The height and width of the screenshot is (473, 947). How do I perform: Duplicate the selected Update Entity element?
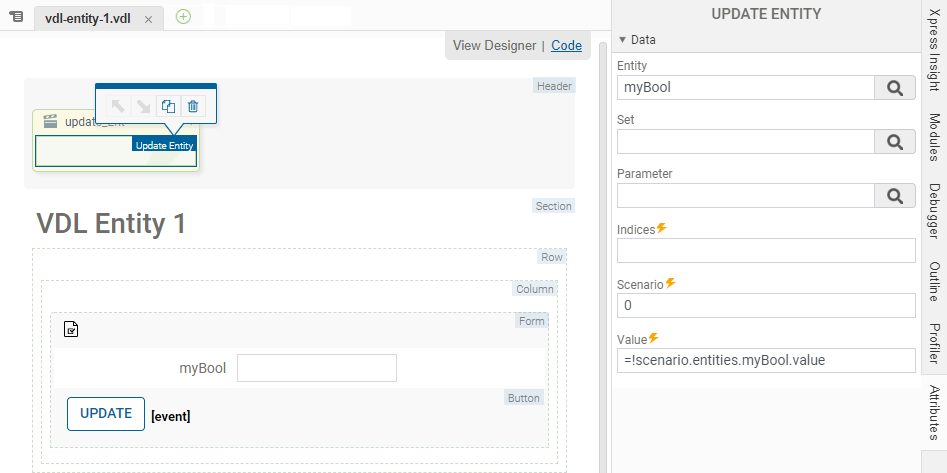coord(169,106)
